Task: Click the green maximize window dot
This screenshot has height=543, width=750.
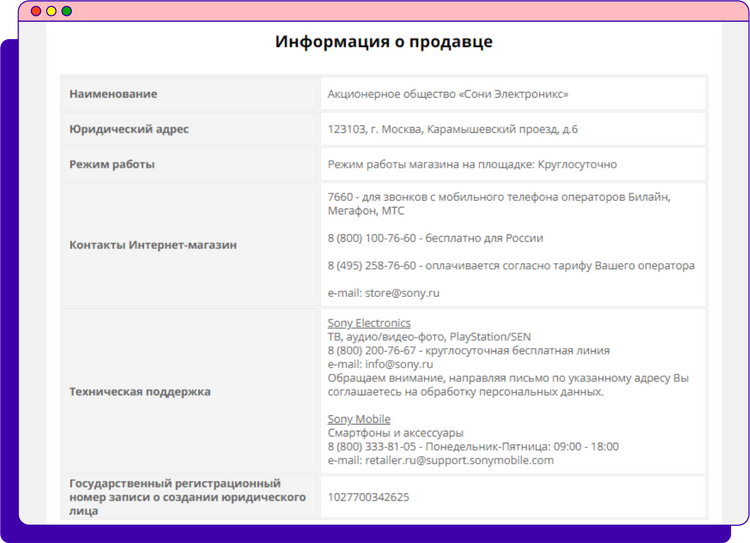Action: [67, 11]
